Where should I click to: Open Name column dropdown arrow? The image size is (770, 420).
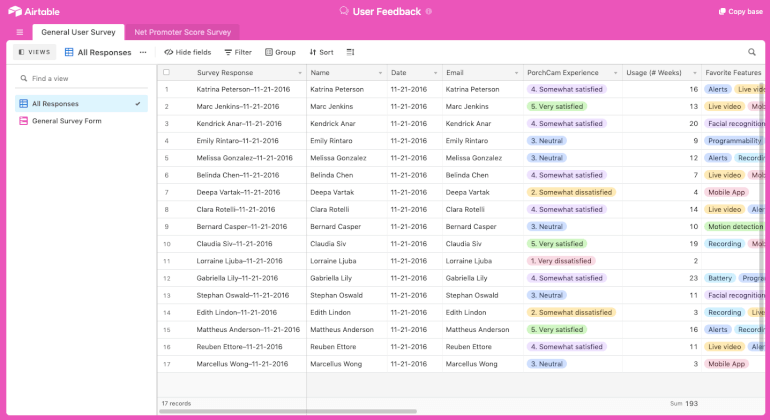380,73
